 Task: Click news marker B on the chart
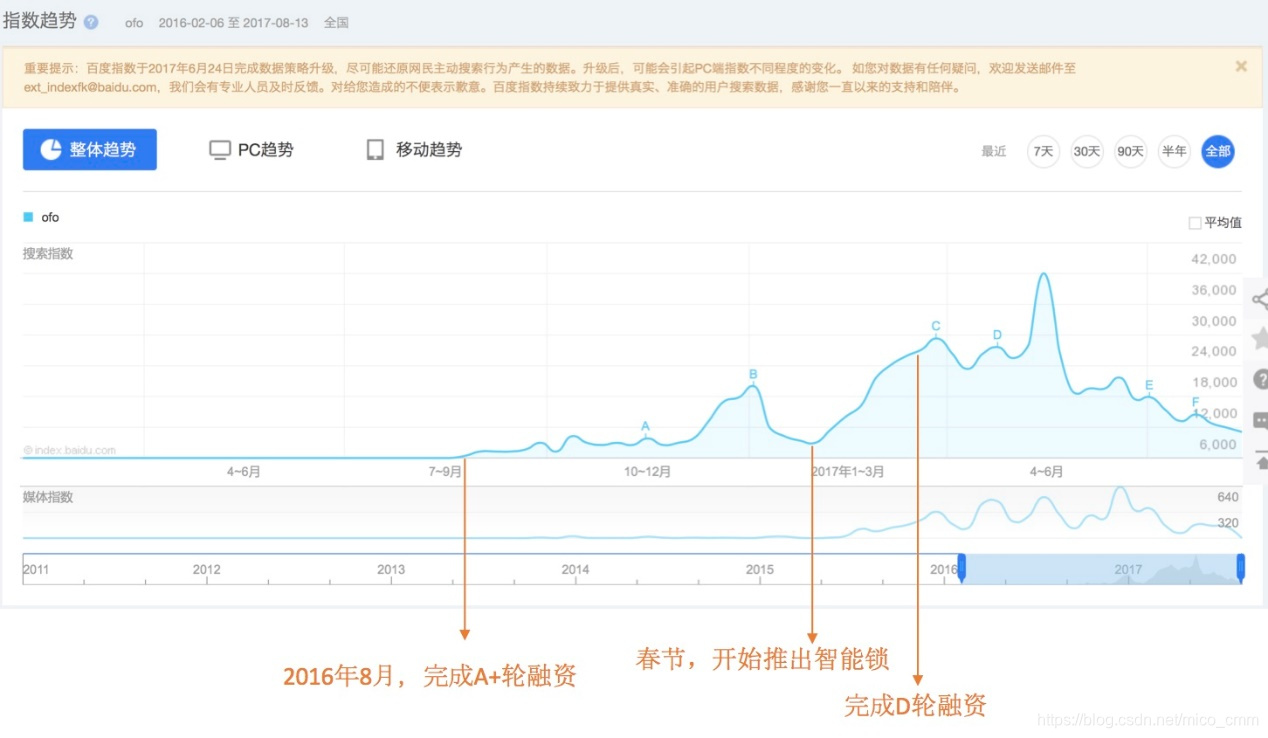point(753,375)
